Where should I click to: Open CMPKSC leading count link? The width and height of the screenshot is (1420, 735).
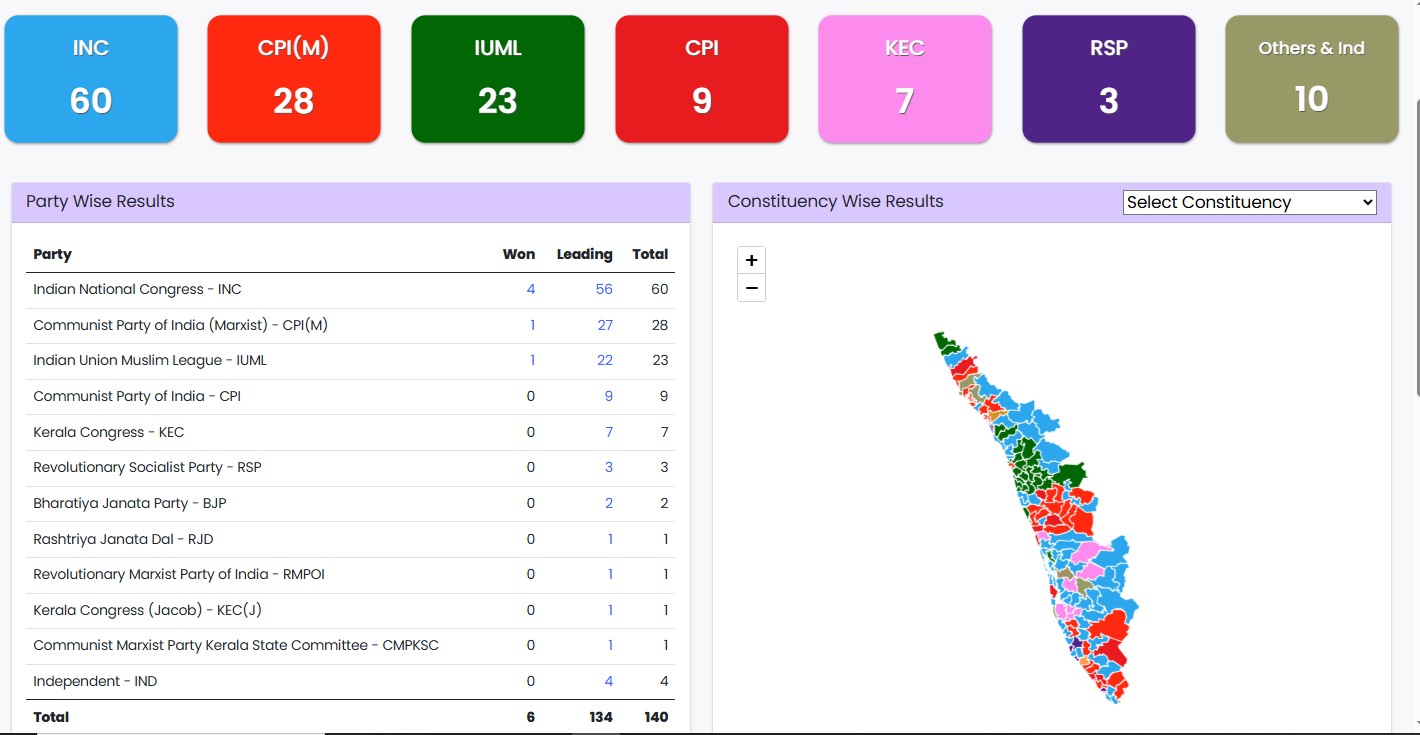tap(610, 645)
